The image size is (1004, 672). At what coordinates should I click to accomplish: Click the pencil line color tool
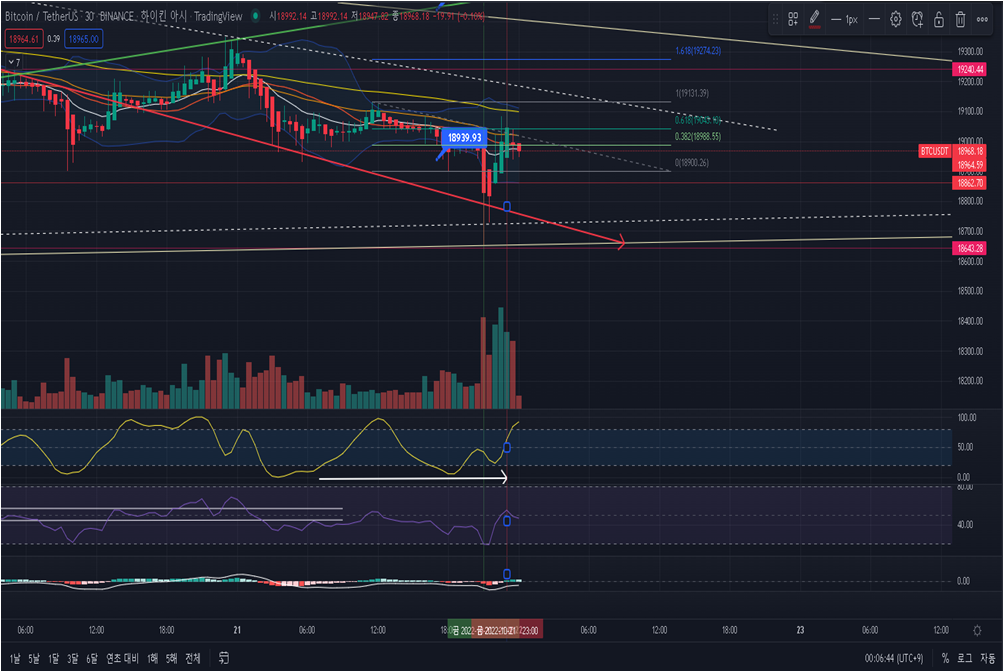coord(814,19)
